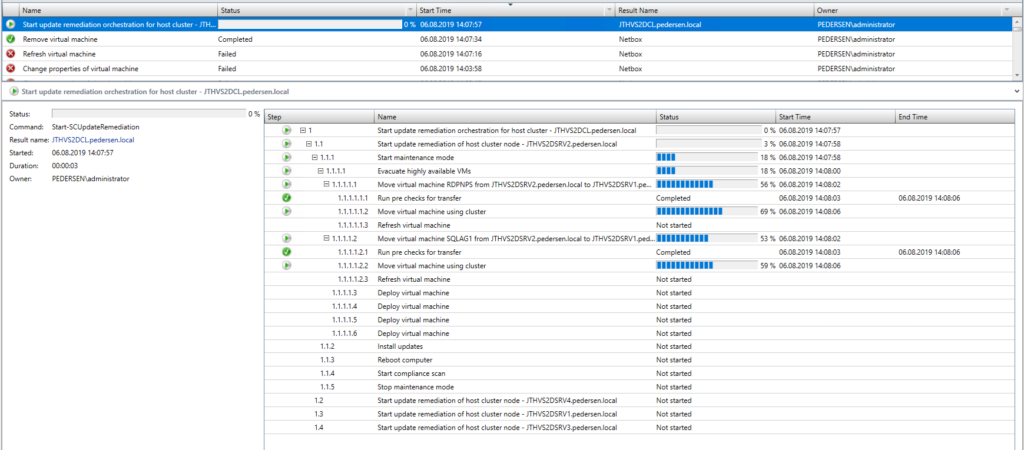
Task: Click failed icon of Refresh virtual machine job
Action: coord(10,54)
